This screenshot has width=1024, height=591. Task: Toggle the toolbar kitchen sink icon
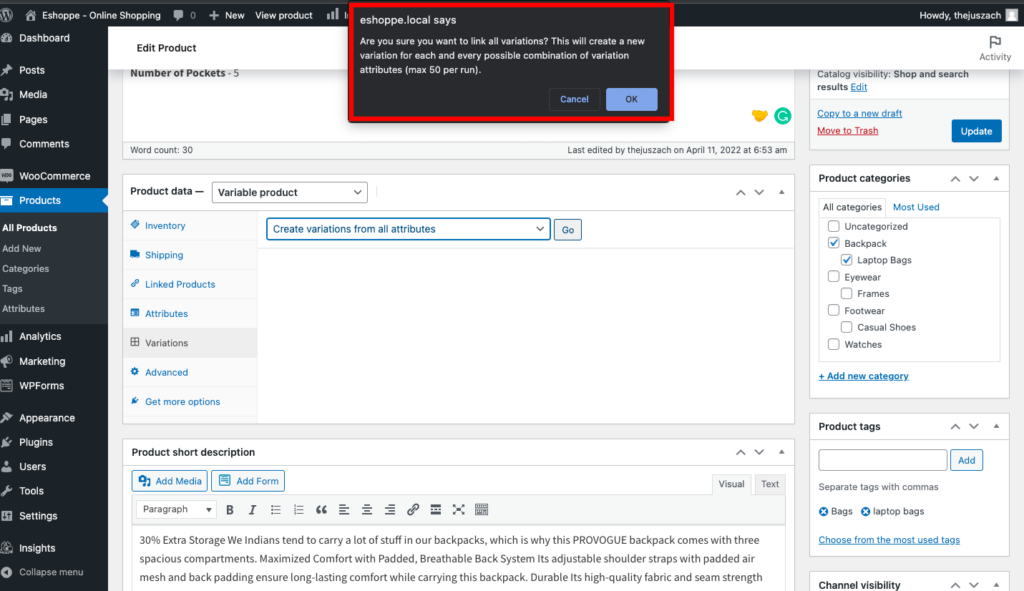[481, 509]
